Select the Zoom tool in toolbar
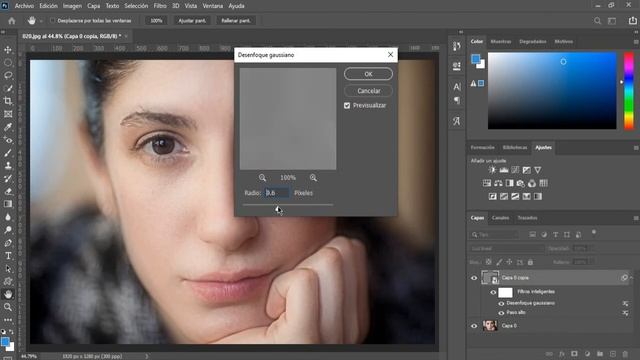 8,307
